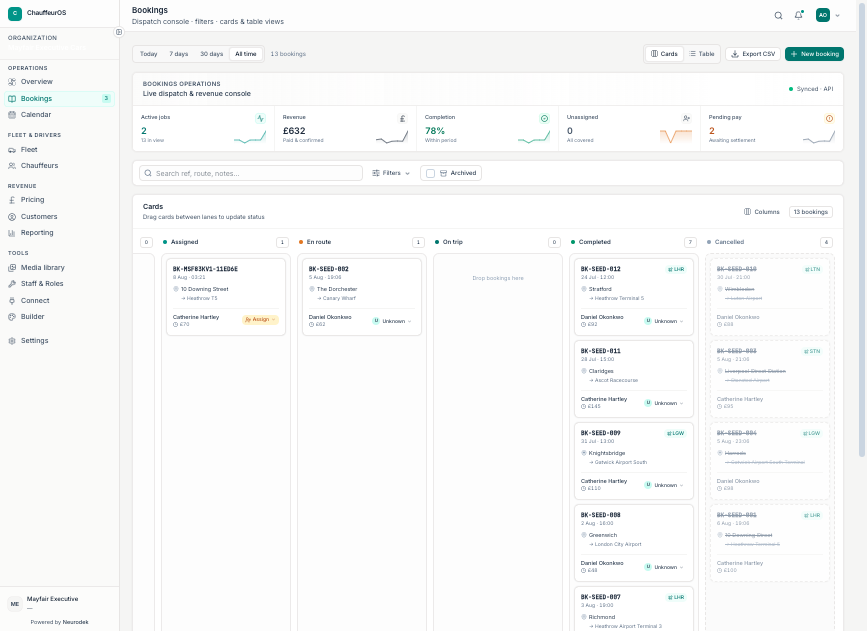Tick the Archived checkbox
This screenshot has height=631, width=867.
430,173
